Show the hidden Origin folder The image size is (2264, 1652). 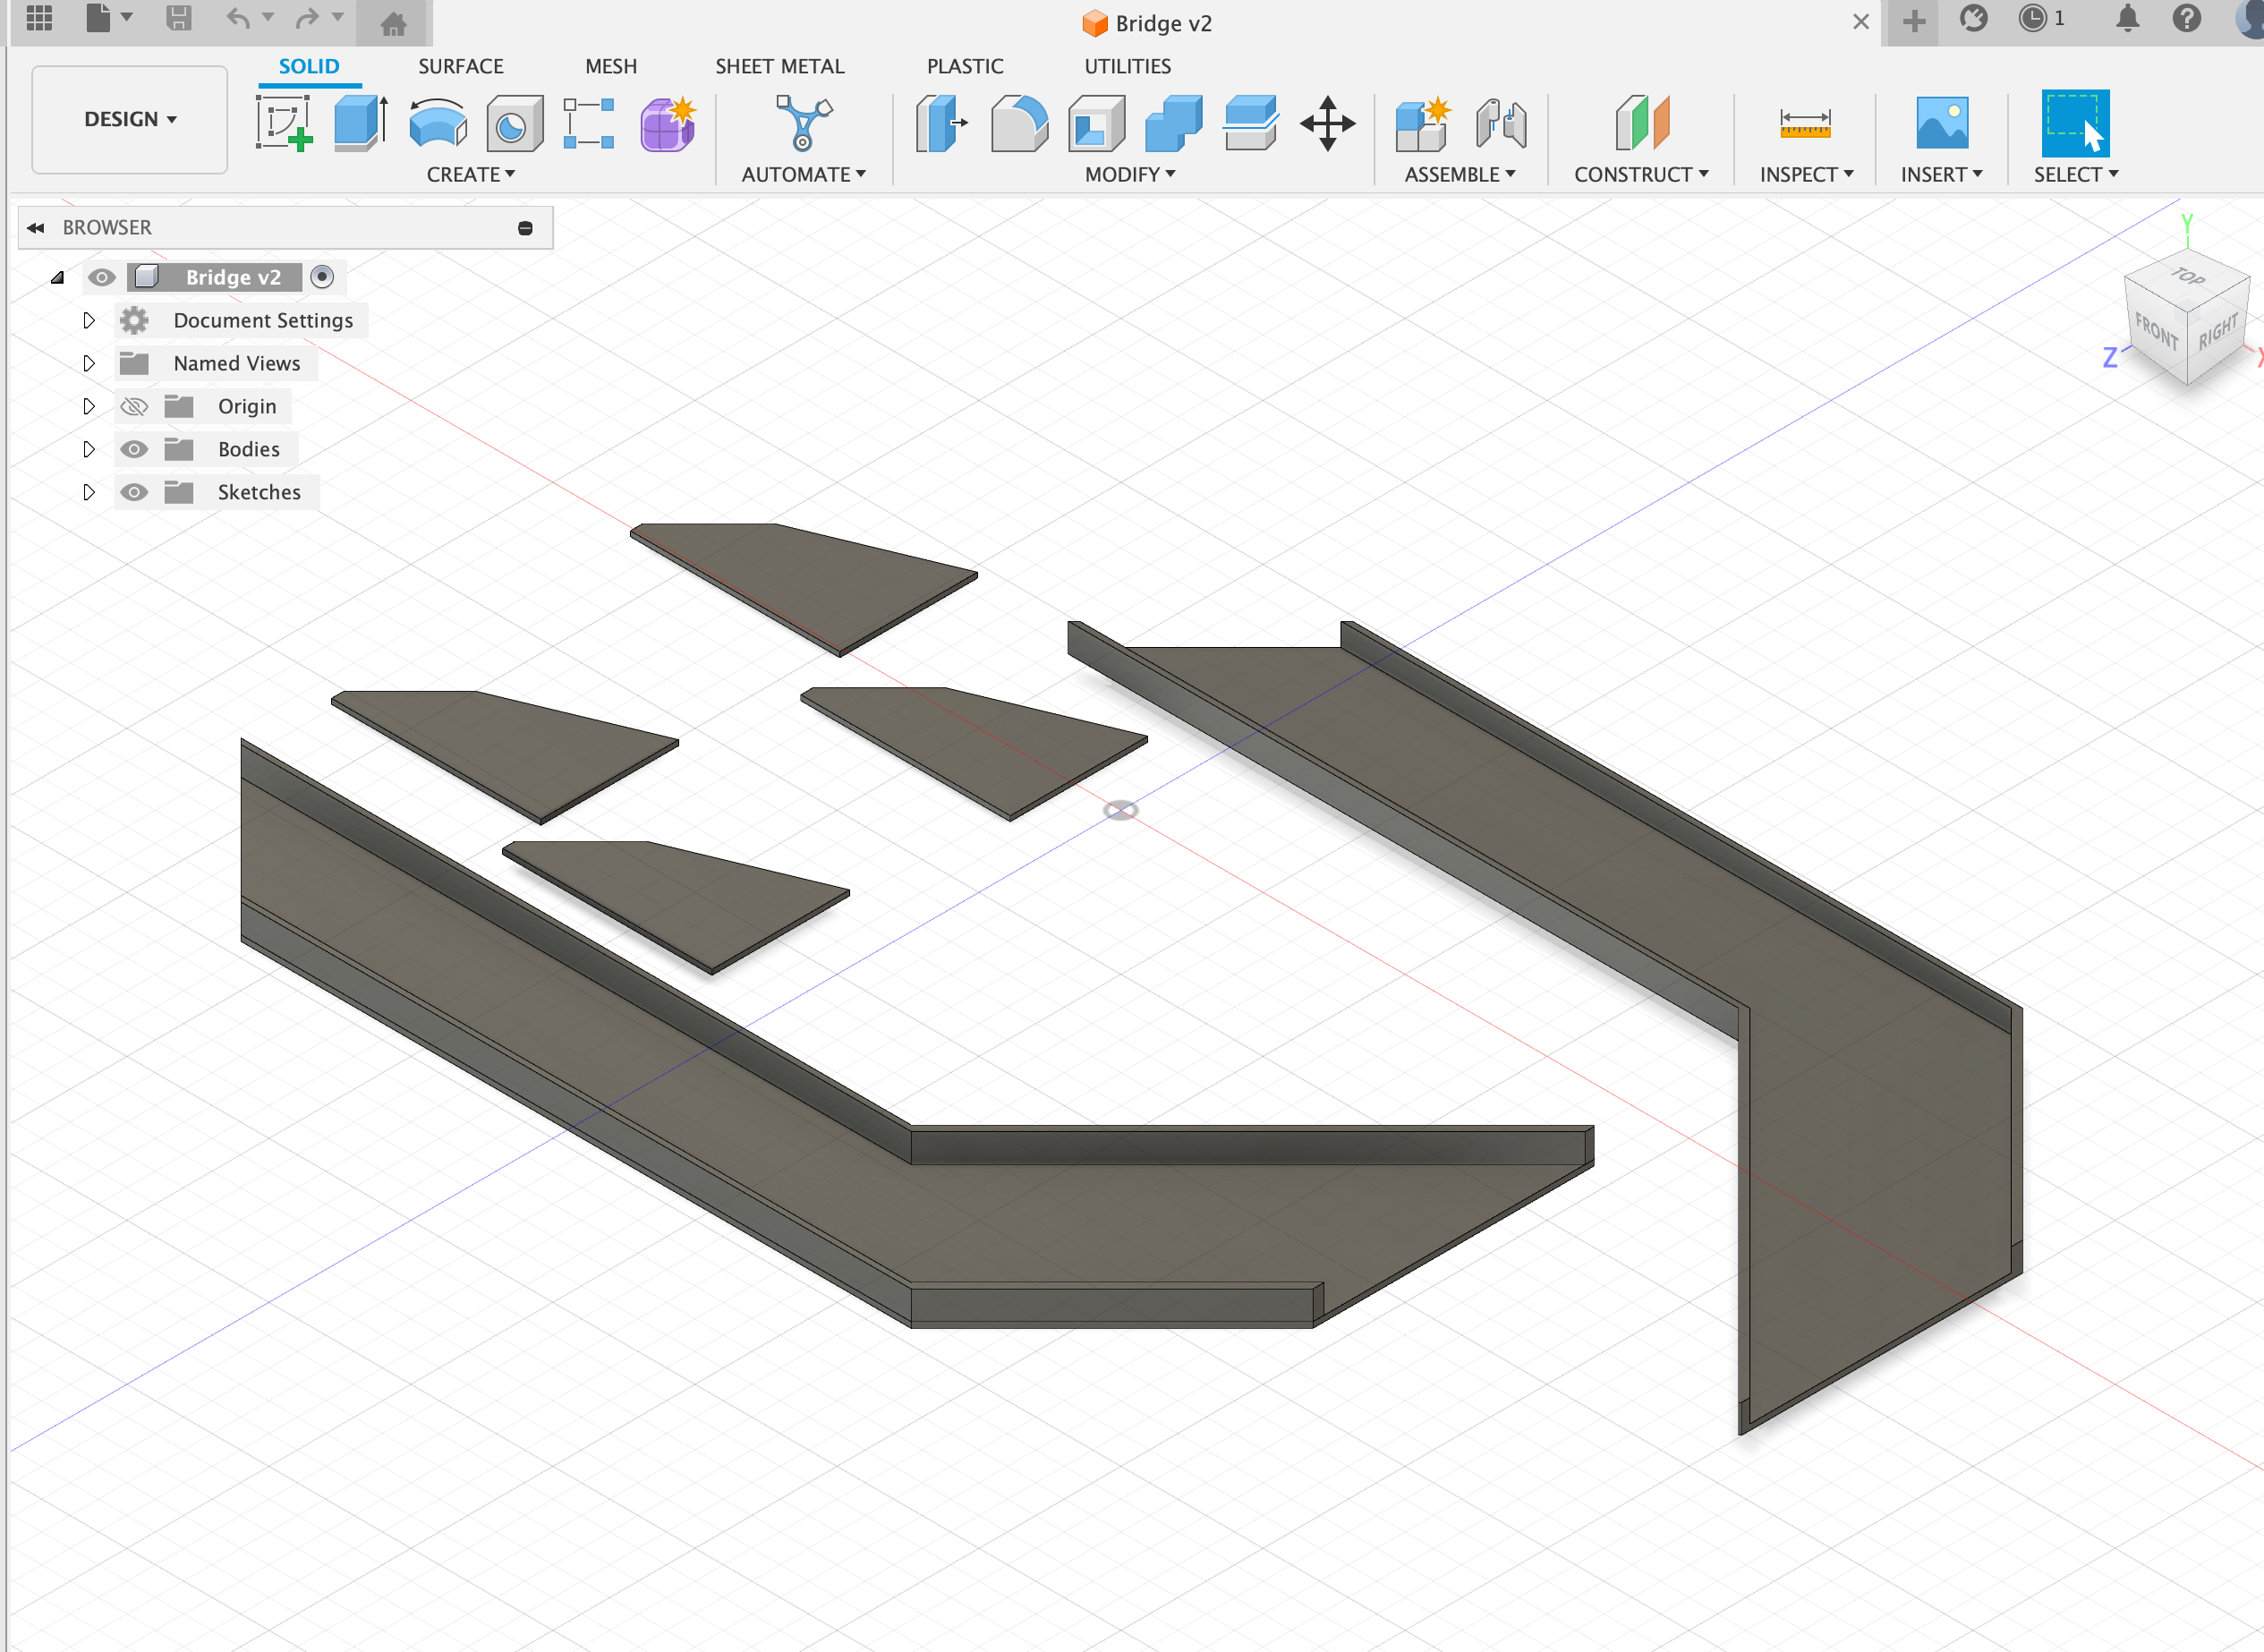click(134, 406)
